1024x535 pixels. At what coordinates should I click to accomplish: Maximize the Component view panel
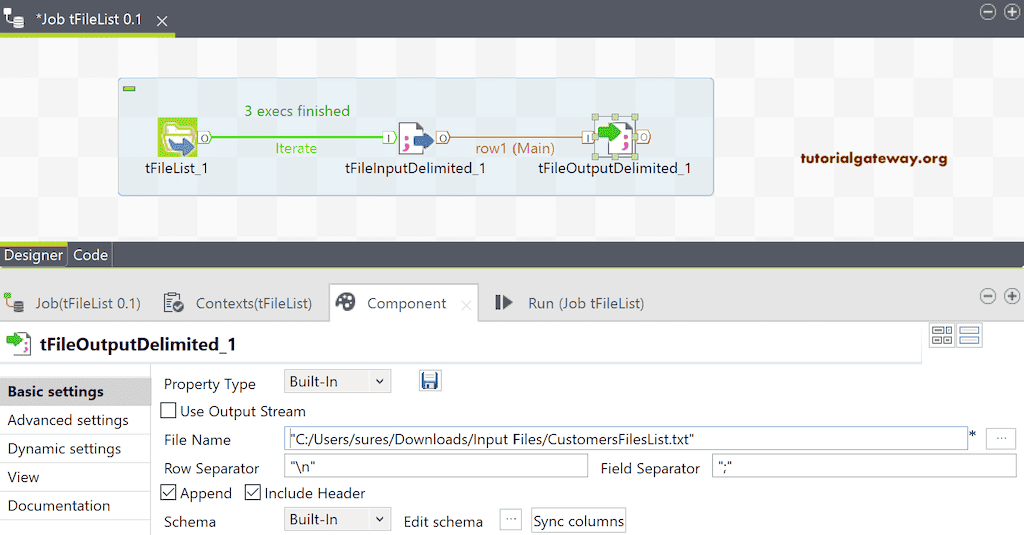[x=1012, y=296]
